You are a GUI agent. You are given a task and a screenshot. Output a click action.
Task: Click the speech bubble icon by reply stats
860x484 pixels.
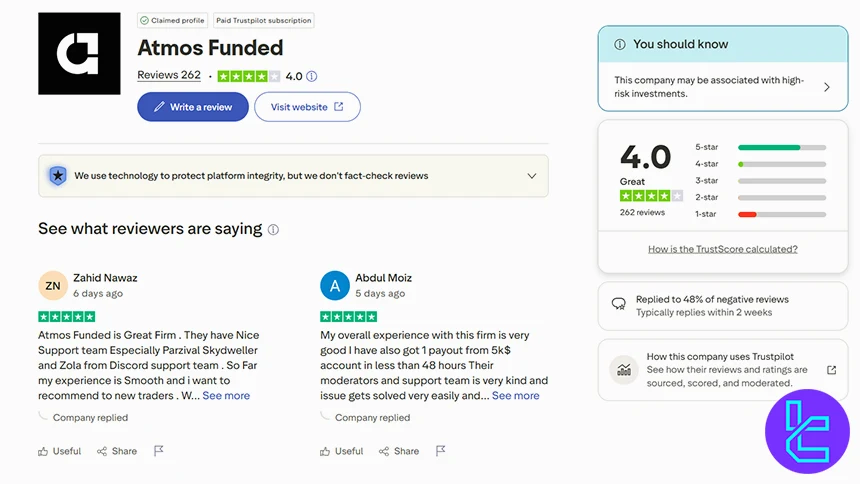[619, 304]
